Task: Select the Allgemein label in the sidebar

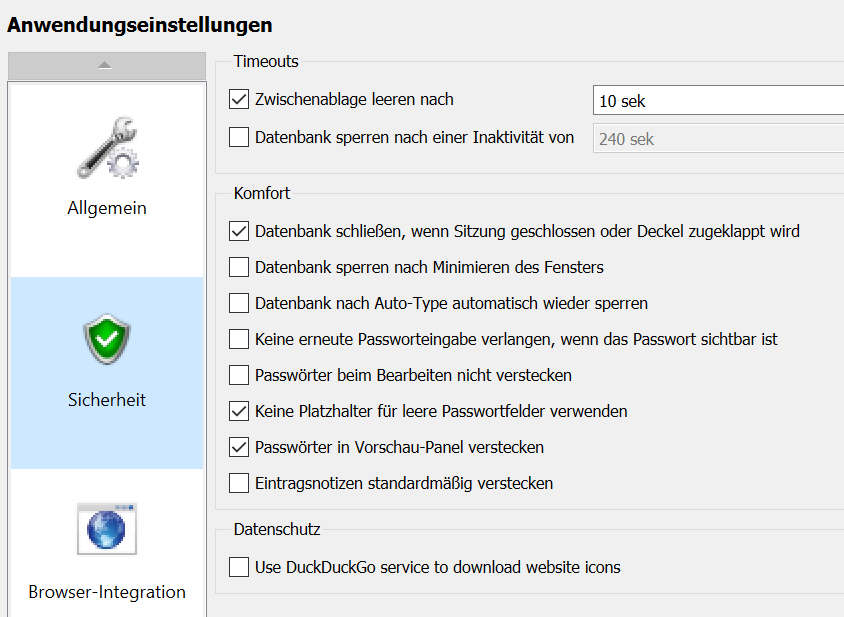Action: 107,209
